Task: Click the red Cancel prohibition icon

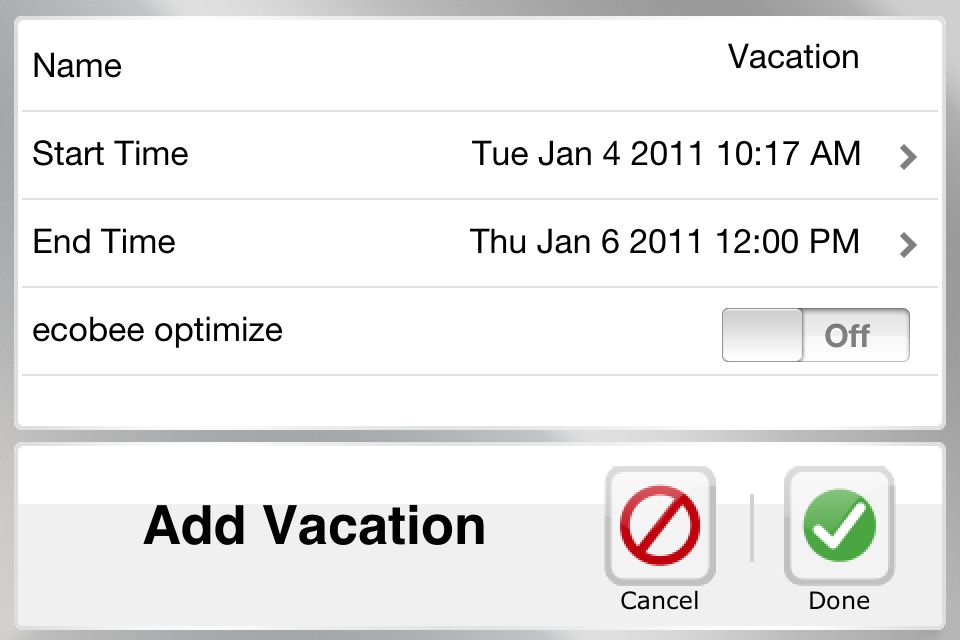Action: 660,525
